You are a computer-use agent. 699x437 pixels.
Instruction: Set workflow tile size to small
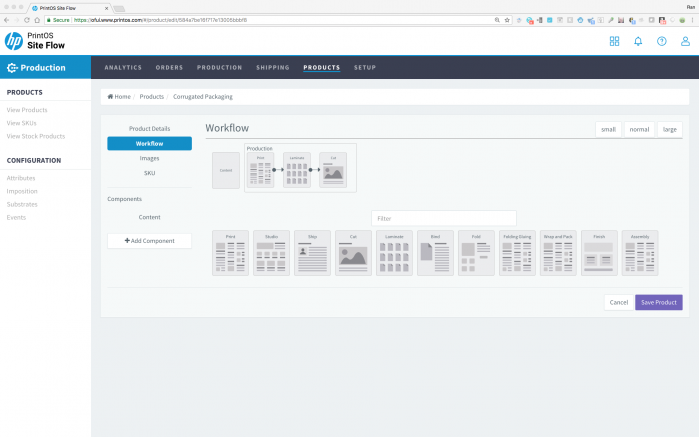pyautogui.click(x=607, y=129)
